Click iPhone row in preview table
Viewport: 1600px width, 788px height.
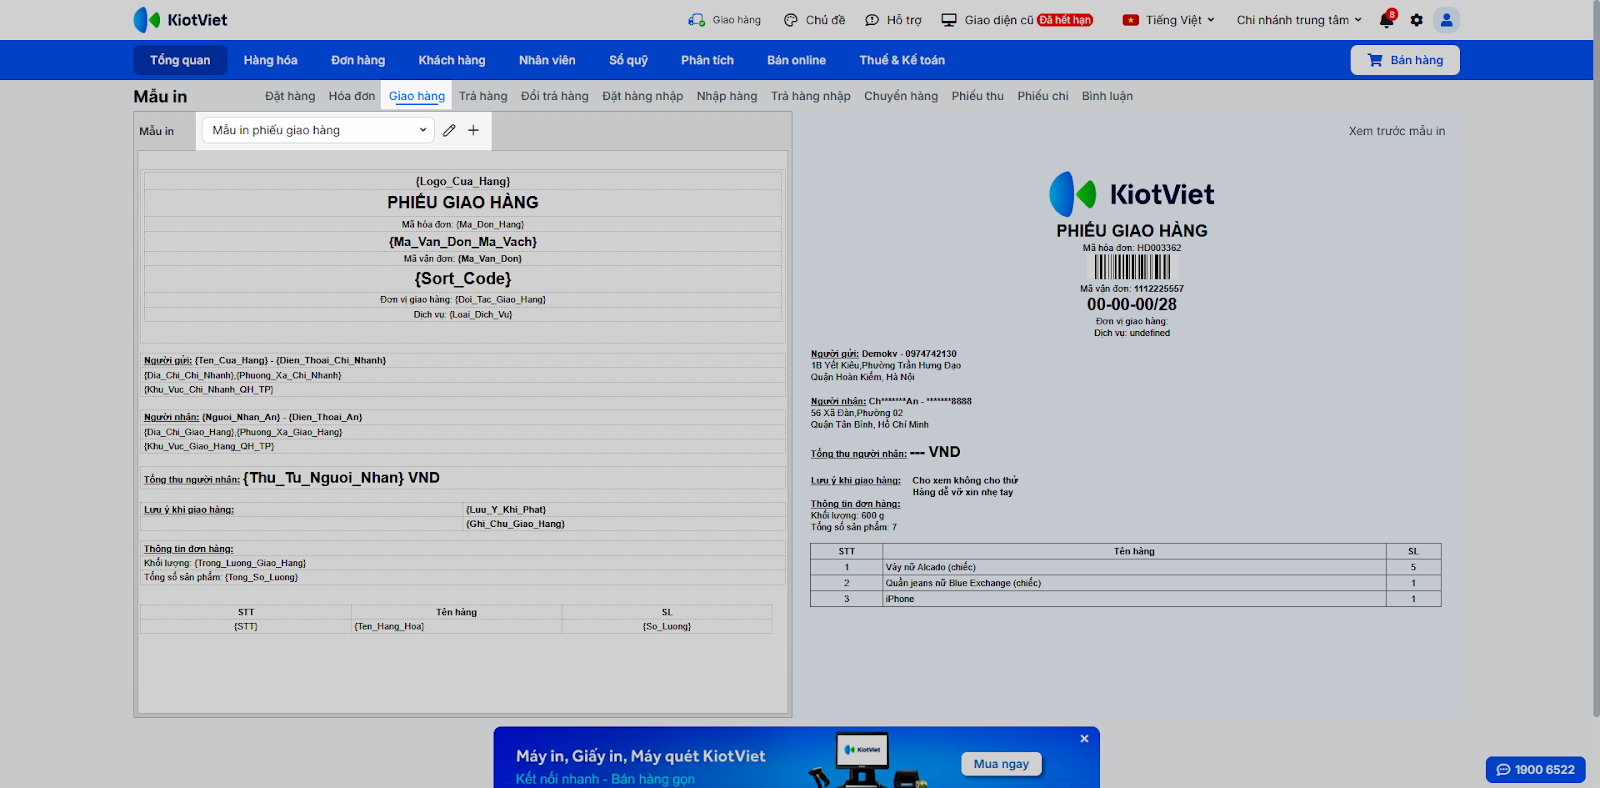coord(1126,599)
